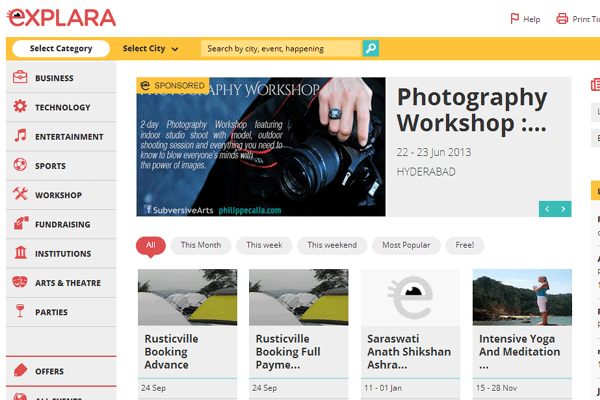The height and width of the screenshot is (400, 600).
Task: Click the Rusticville Booking Full Payme... title
Action: click(x=288, y=352)
